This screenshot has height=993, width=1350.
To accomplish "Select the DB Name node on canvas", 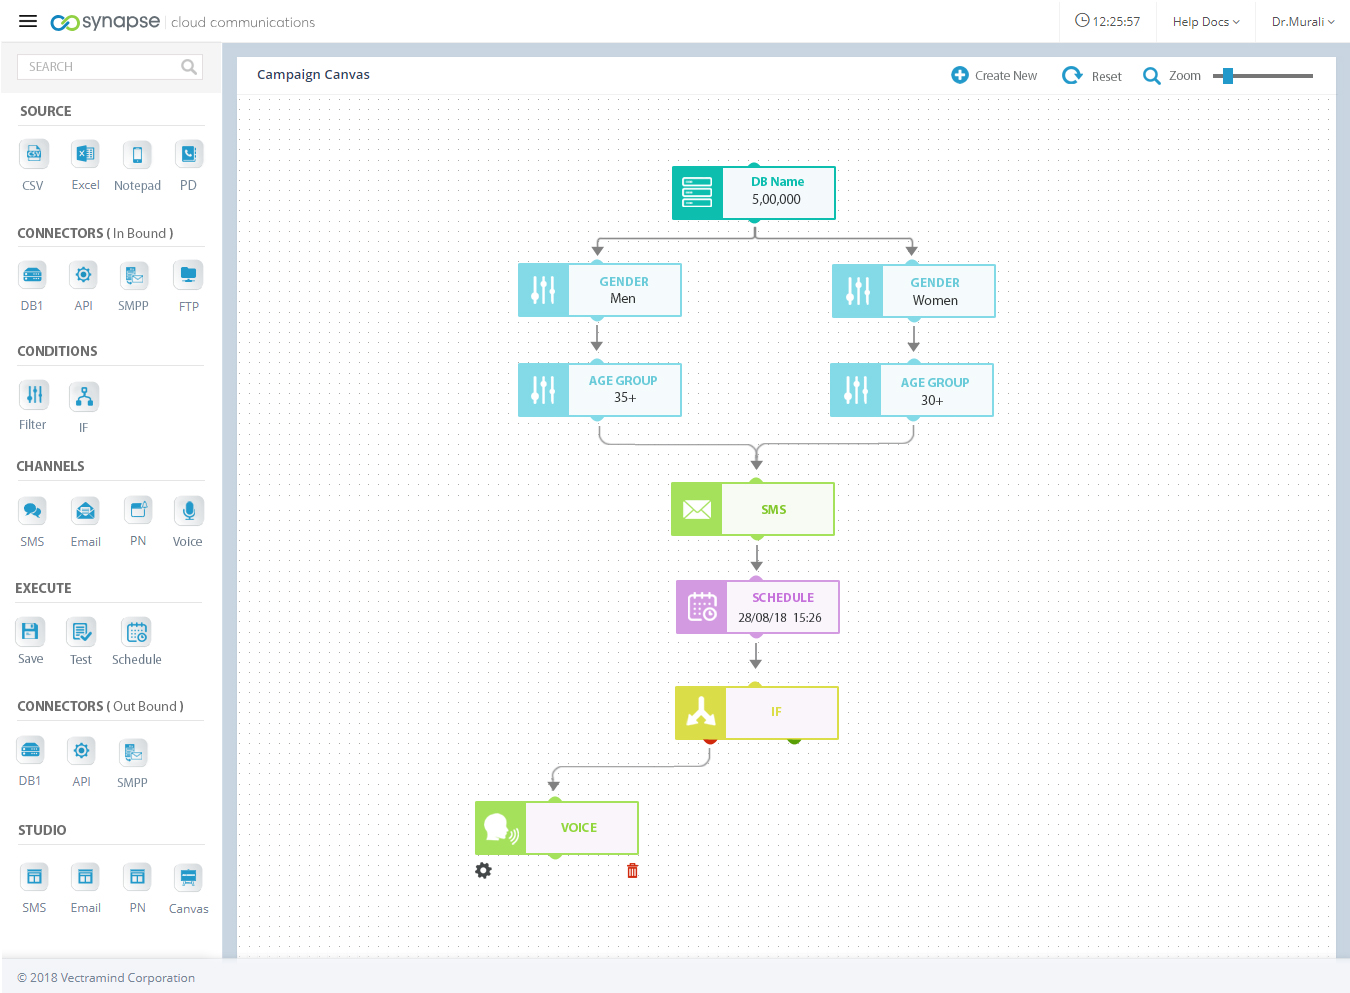I will 753,193.
